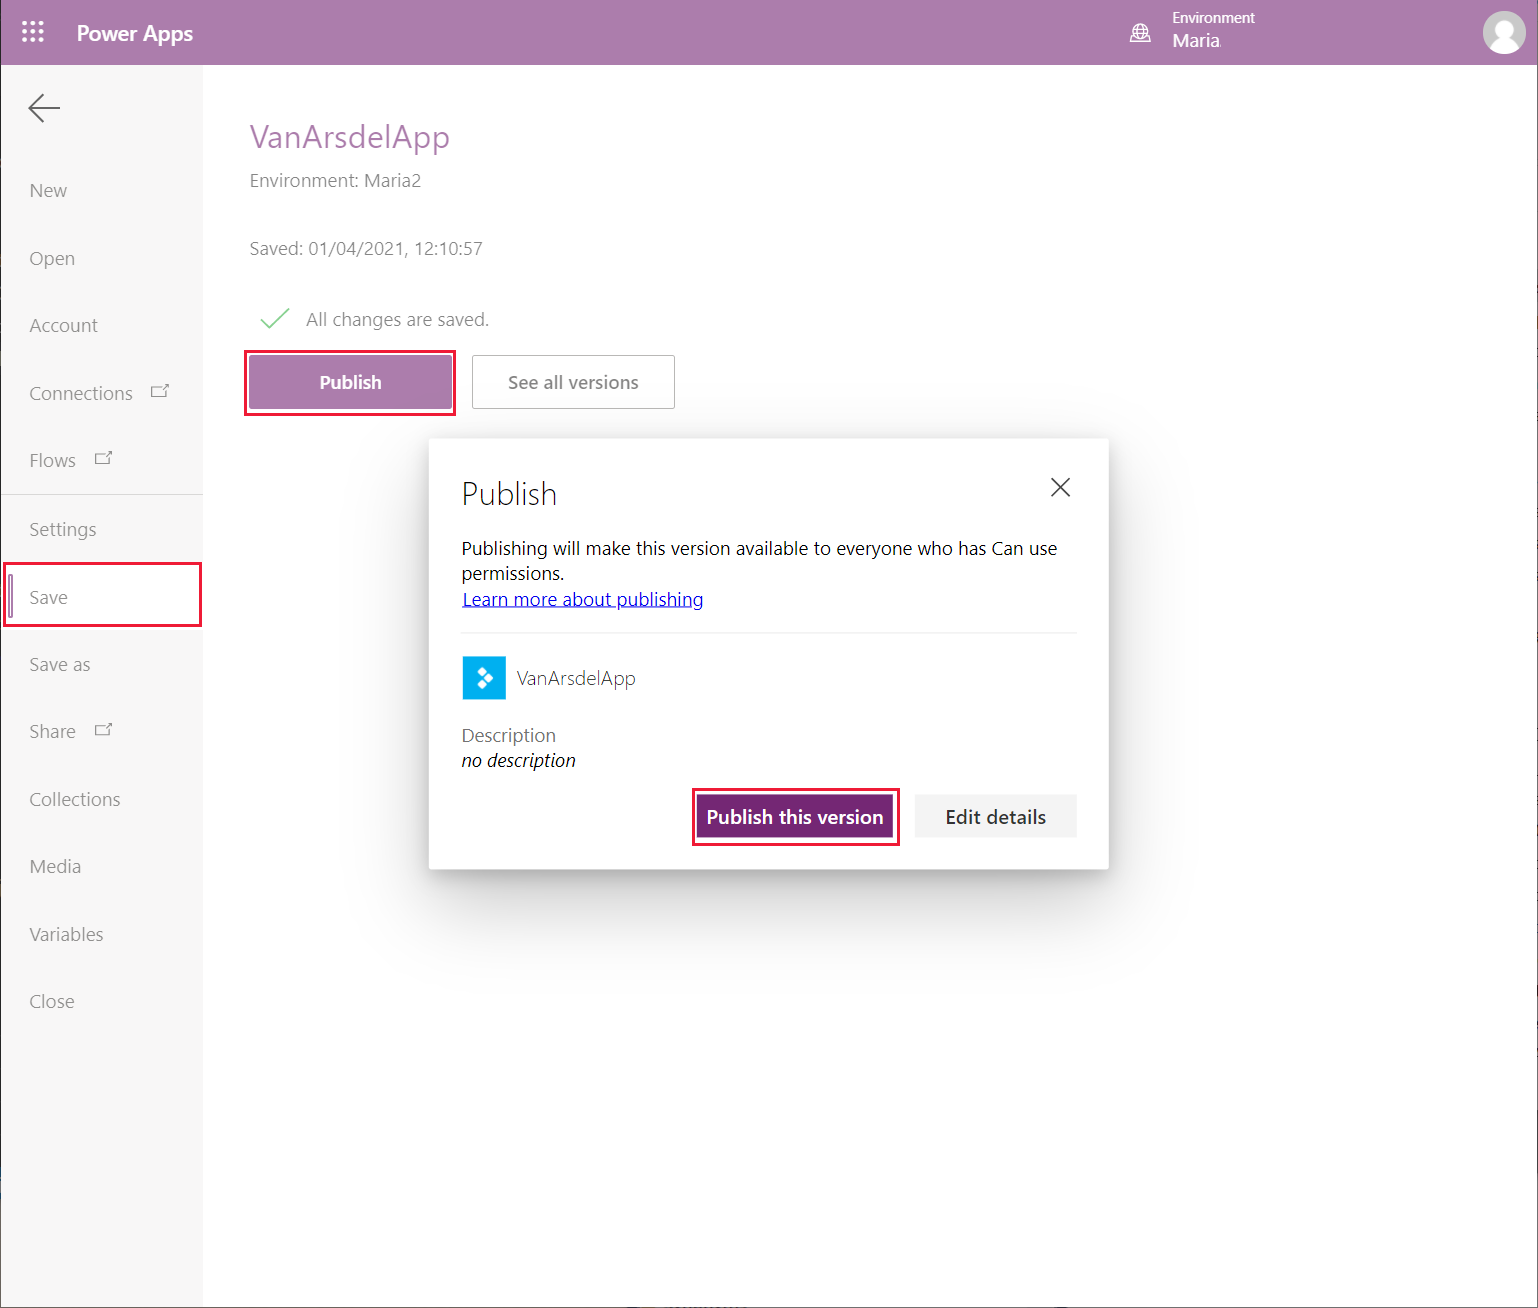The height and width of the screenshot is (1308, 1538).
Task: Click the 'Saved: 01/04/2021, 12:10:57' timestamp
Action: pos(366,249)
